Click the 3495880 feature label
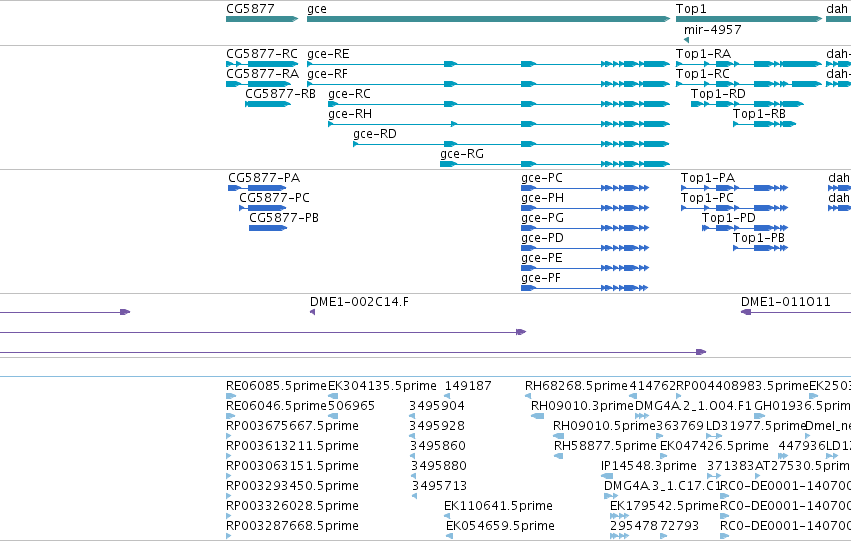Image resolution: width=851 pixels, height=541 pixels. 439,466
